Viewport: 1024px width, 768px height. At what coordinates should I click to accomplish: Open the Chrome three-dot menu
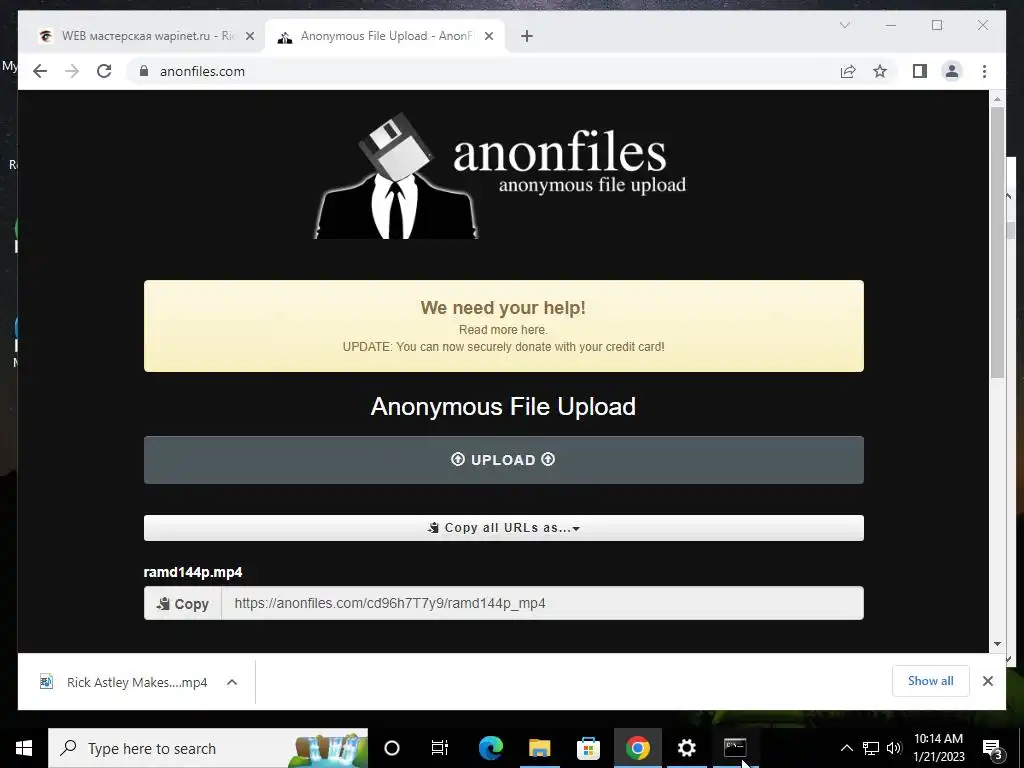(x=984, y=71)
